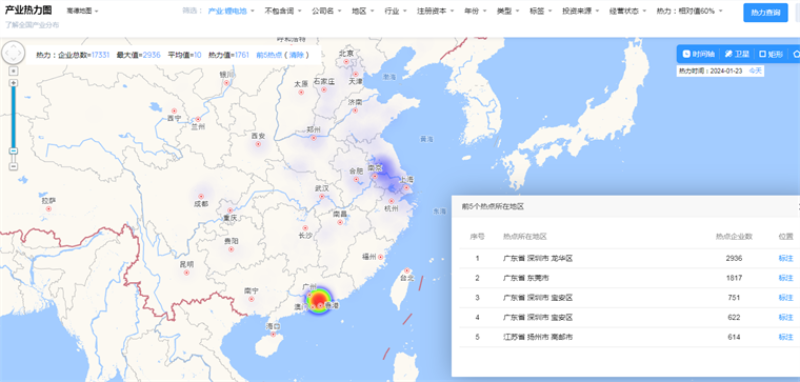
Task: Click the 西安 city marker
Action: click(258, 144)
